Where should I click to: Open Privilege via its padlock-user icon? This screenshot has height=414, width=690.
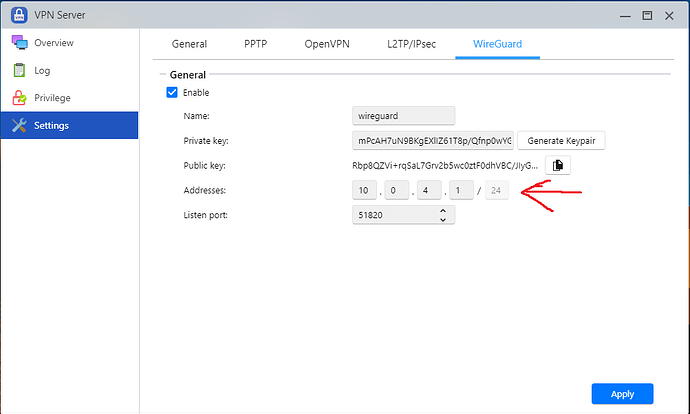[18, 98]
